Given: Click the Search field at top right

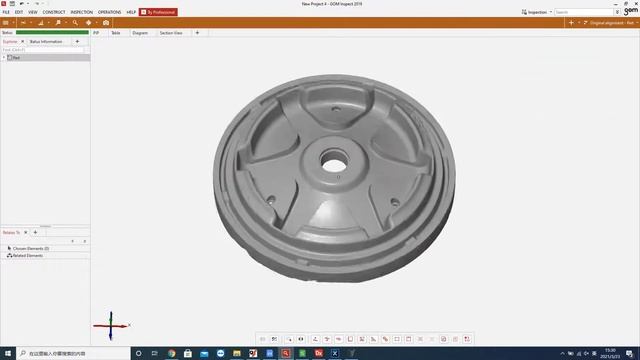Looking at the screenshot, I should click(x=584, y=12).
